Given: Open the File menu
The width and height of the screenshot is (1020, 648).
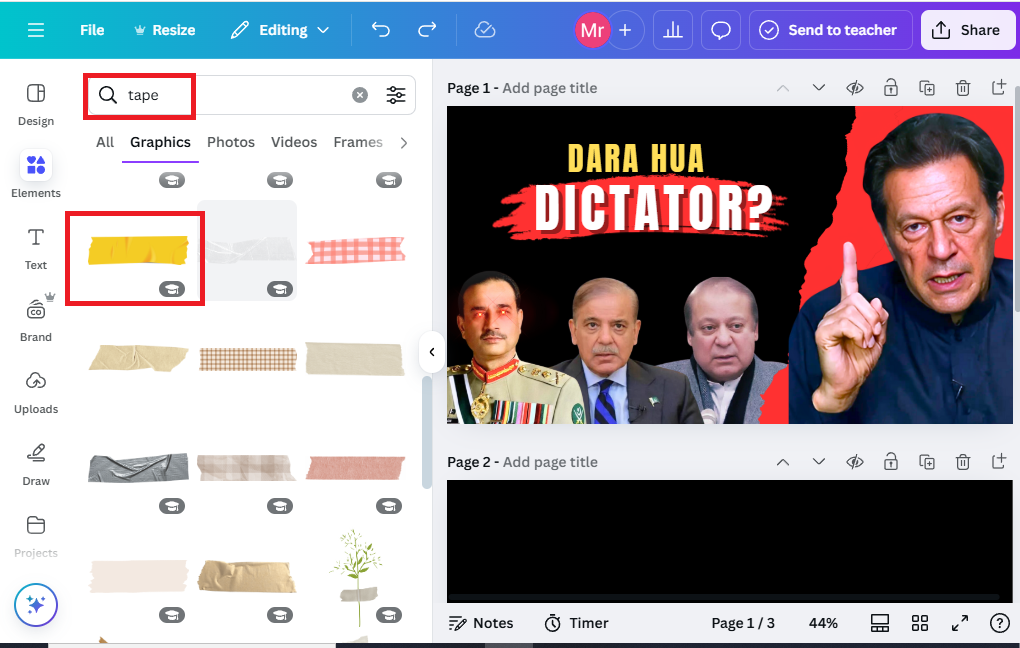Looking at the screenshot, I should coord(92,30).
